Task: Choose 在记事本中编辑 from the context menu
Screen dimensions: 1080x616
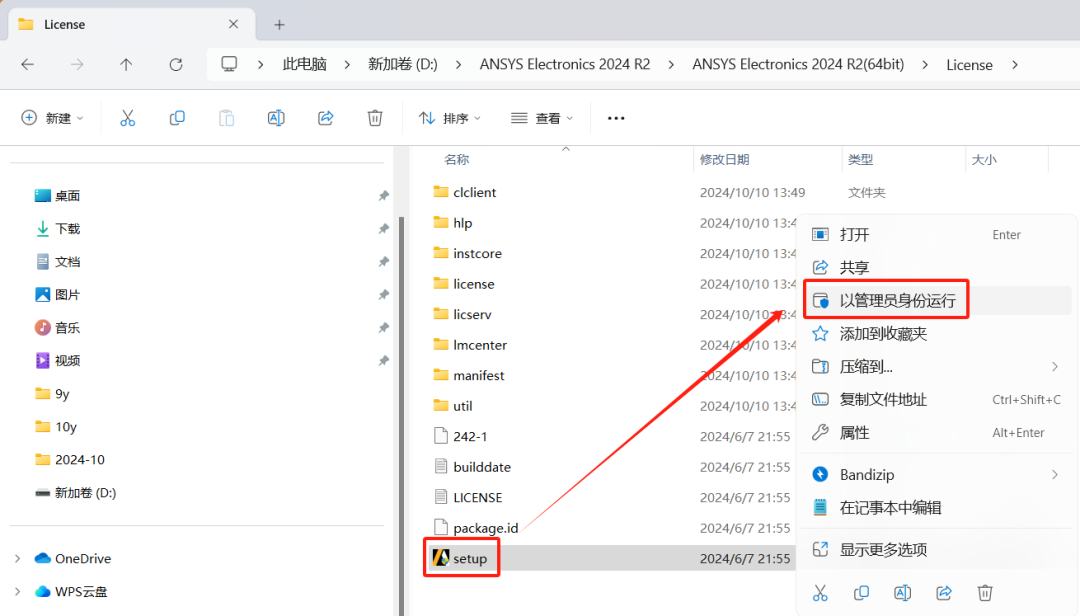Action: click(937, 508)
